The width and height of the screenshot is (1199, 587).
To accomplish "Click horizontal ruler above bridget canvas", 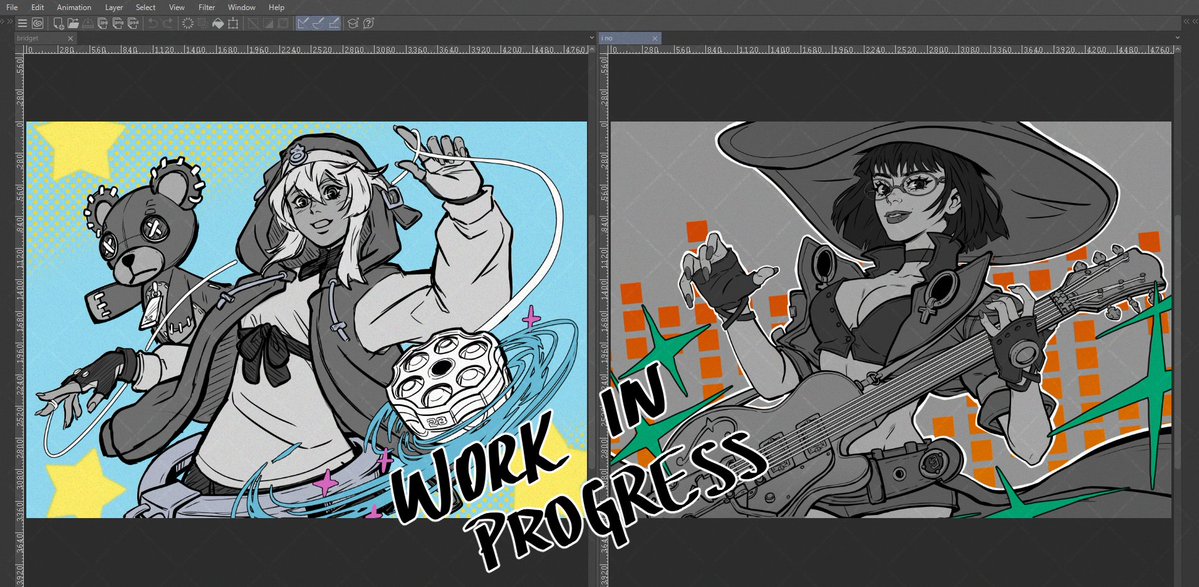I will click(x=306, y=49).
